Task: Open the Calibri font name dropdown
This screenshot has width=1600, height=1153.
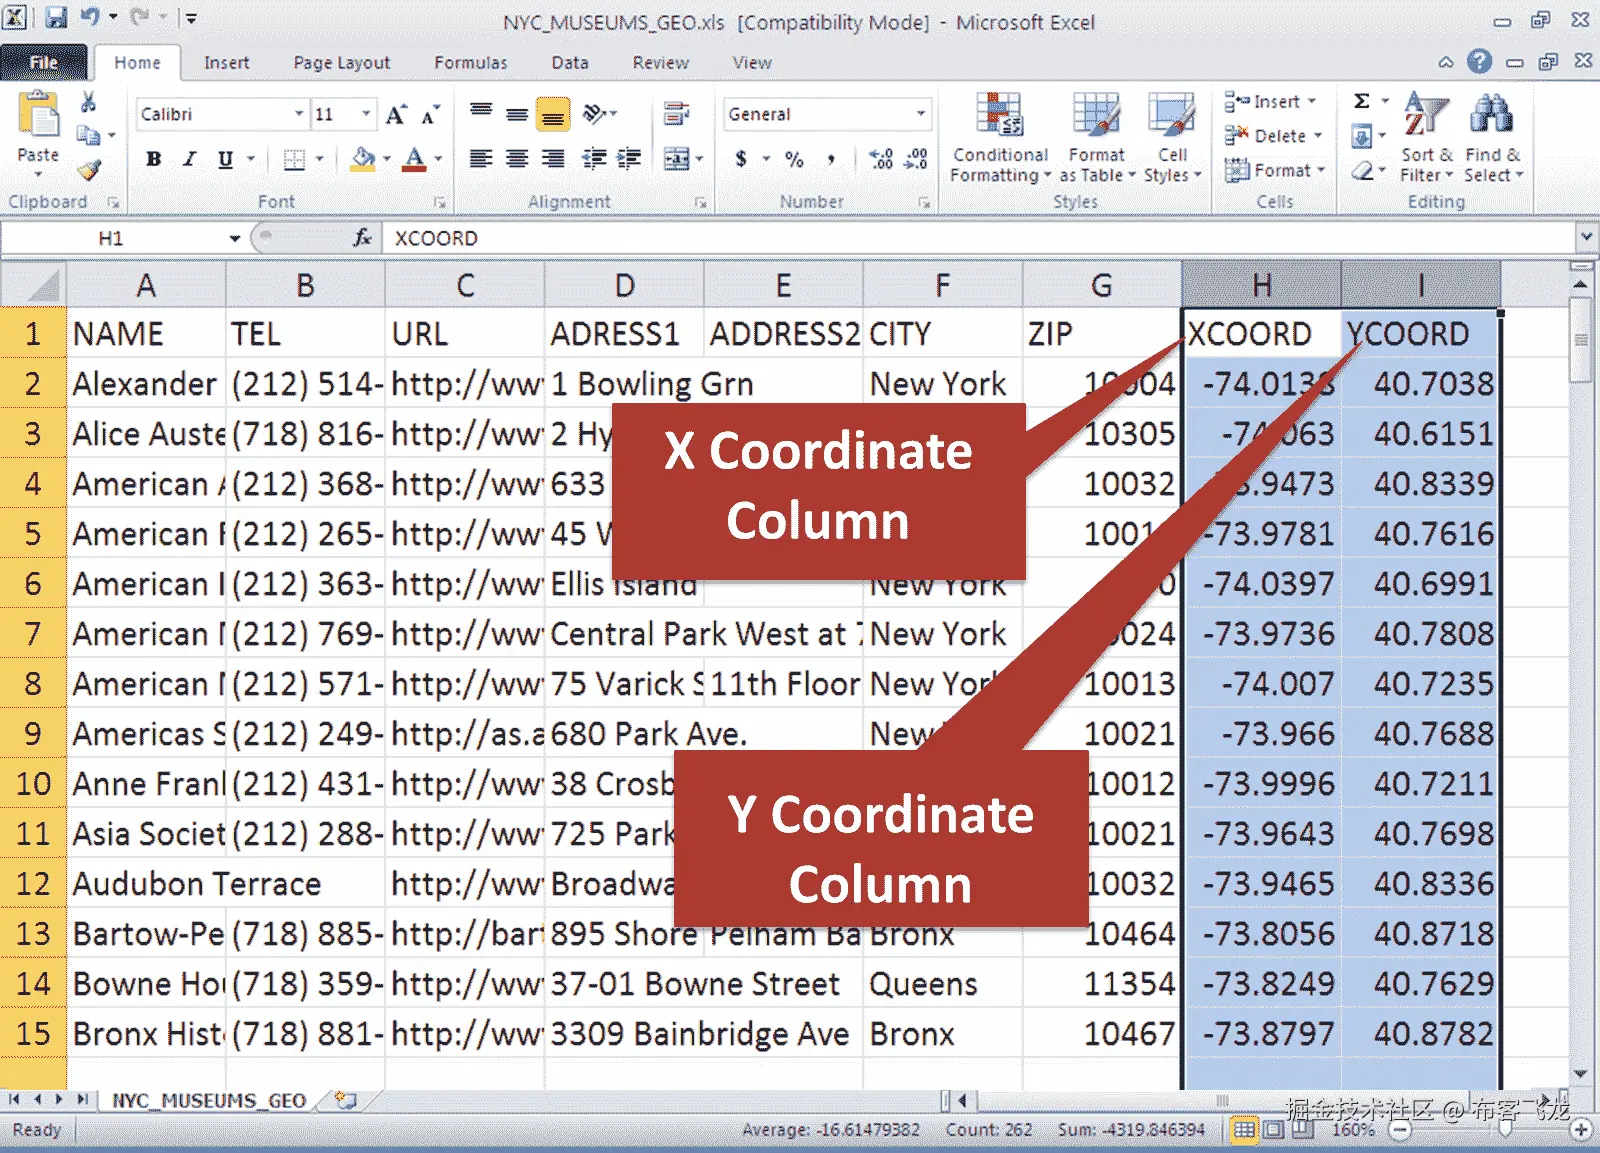Action: pyautogui.click(x=298, y=114)
